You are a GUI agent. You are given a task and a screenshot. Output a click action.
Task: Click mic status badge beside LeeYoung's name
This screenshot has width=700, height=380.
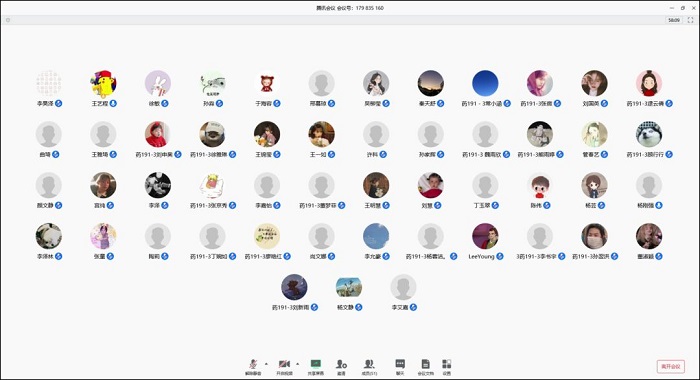(x=500, y=256)
